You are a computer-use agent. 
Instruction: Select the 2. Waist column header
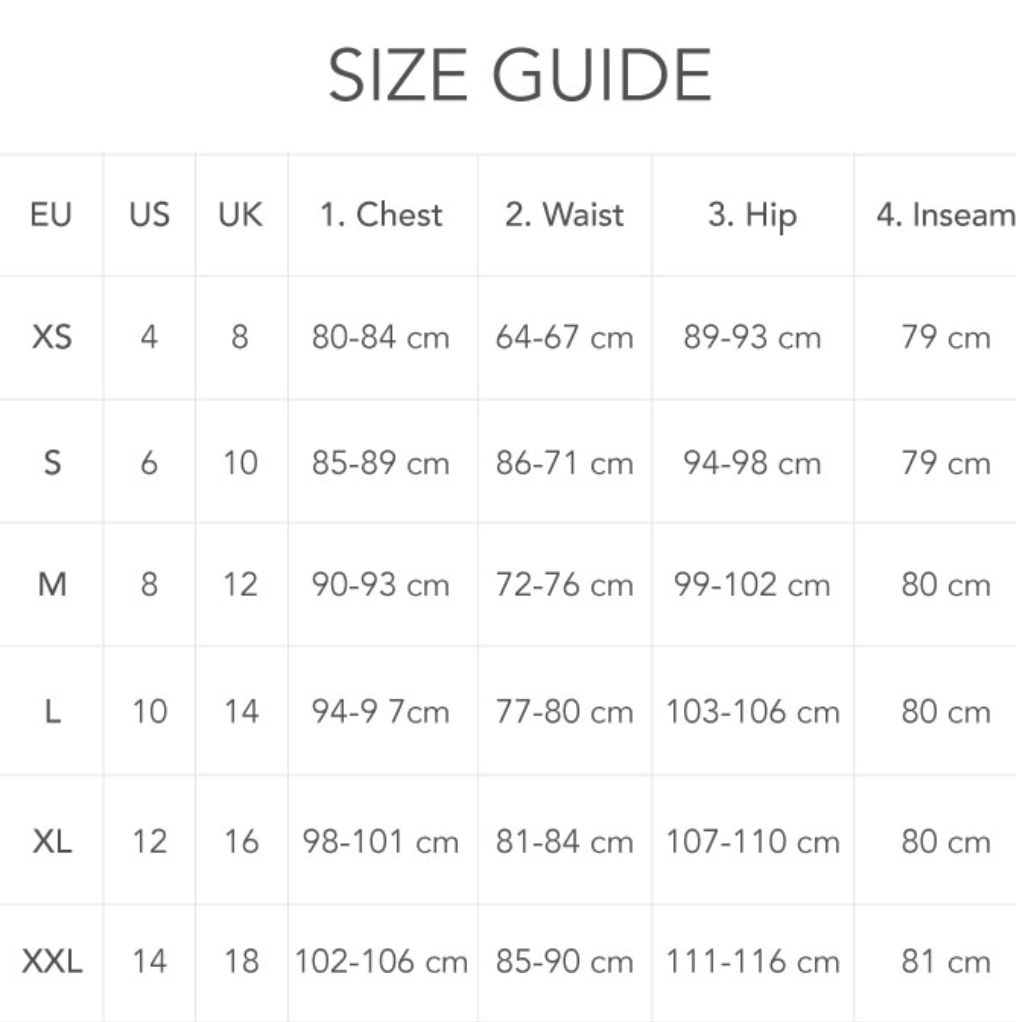[x=564, y=214]
